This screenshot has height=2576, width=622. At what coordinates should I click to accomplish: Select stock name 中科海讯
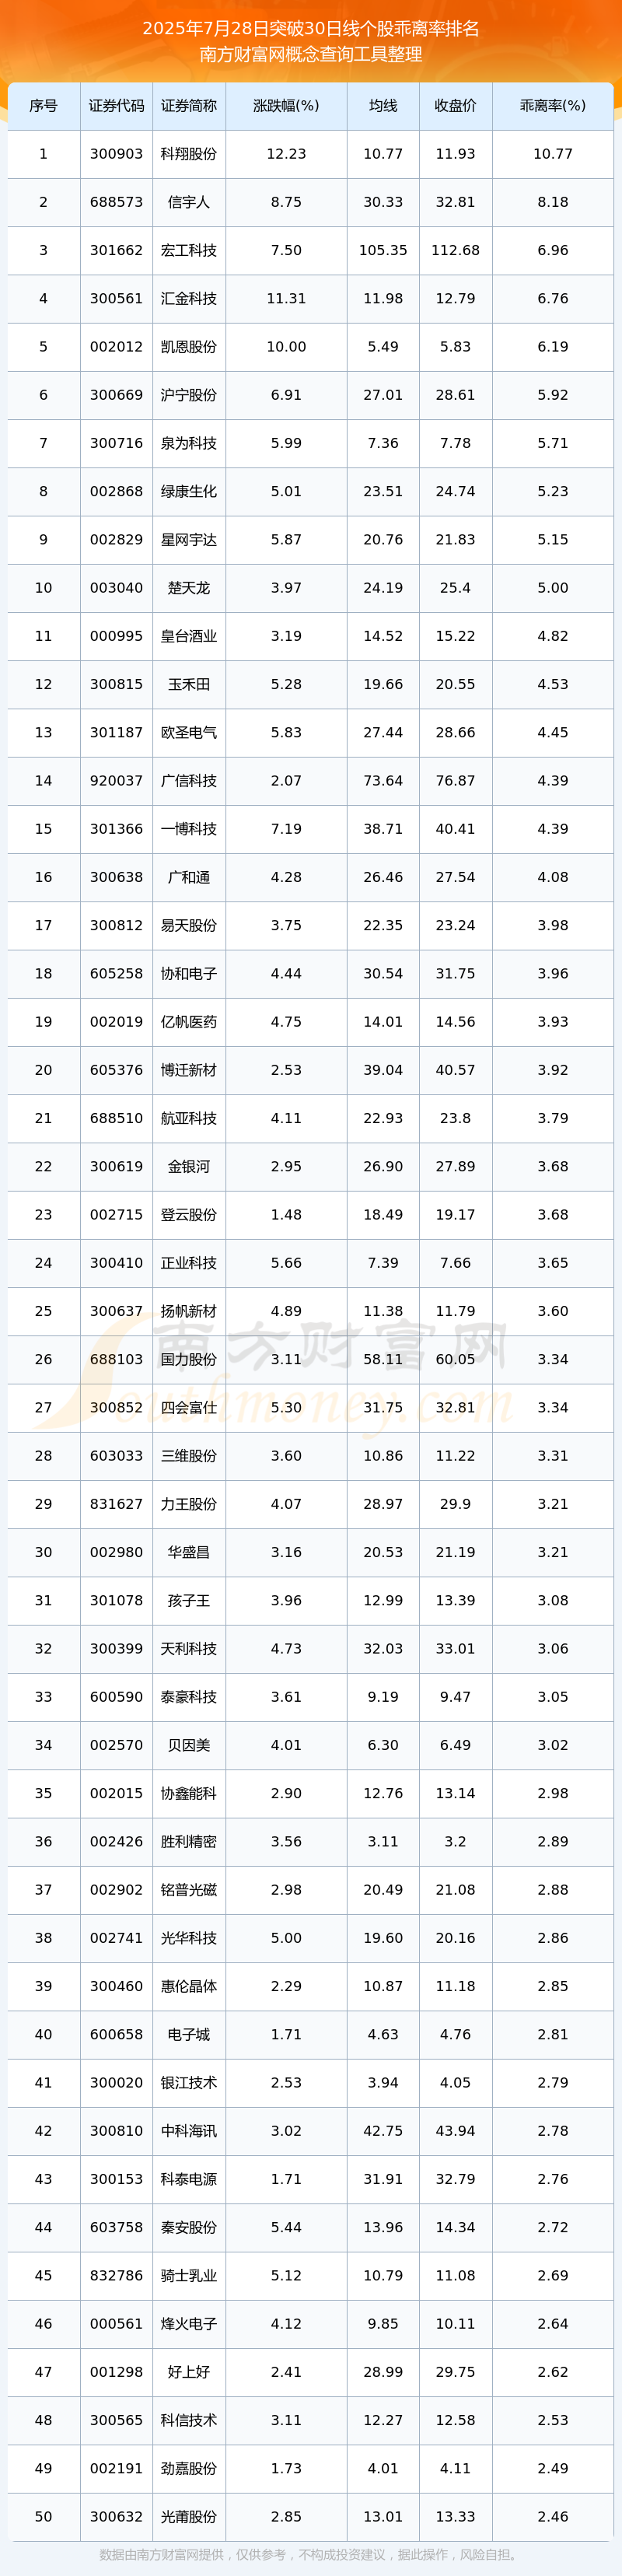[x=189, y=2132]
